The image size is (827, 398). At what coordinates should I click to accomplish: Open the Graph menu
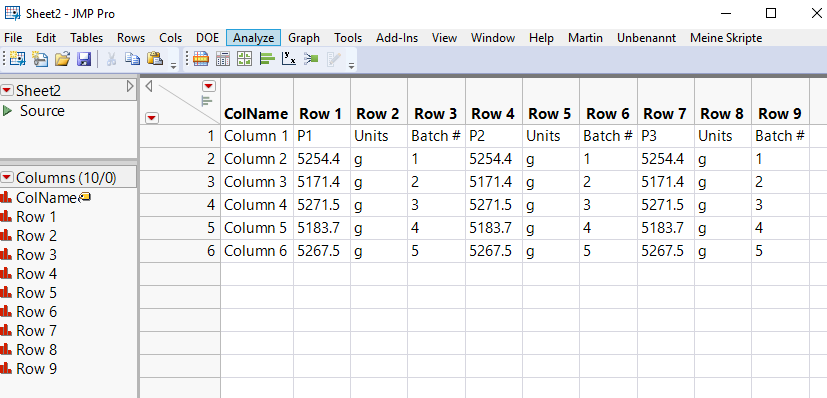[x=304, y=38]
